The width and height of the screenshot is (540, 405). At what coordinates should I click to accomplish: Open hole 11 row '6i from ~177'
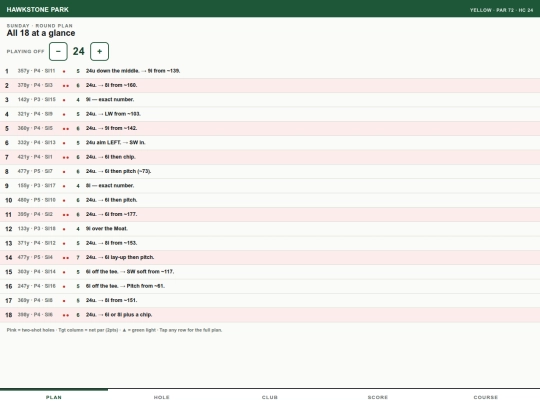[x=270, y=214]
